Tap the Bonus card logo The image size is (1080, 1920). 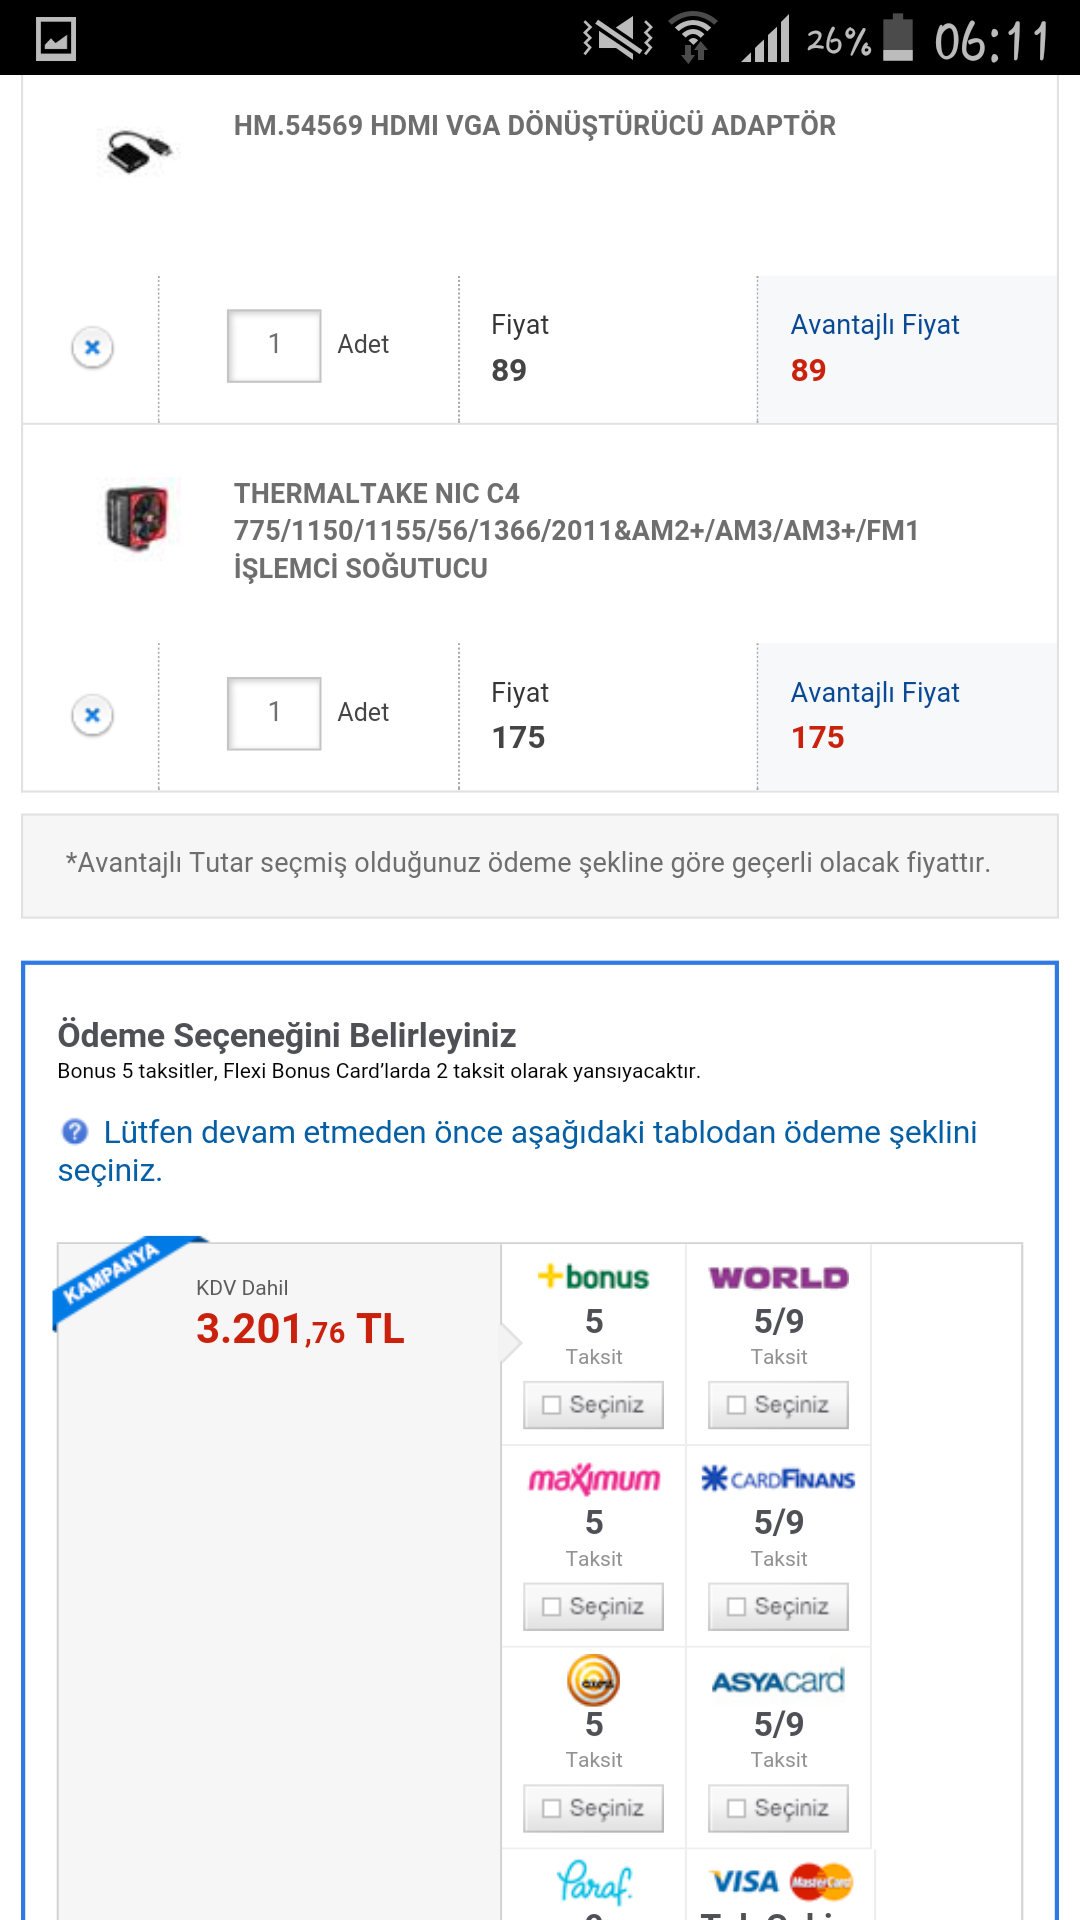(x=593, y=1277)
